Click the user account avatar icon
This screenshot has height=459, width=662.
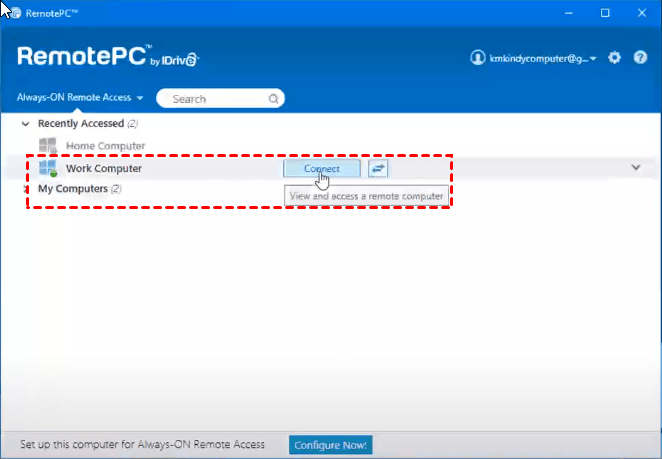point(478,58)
